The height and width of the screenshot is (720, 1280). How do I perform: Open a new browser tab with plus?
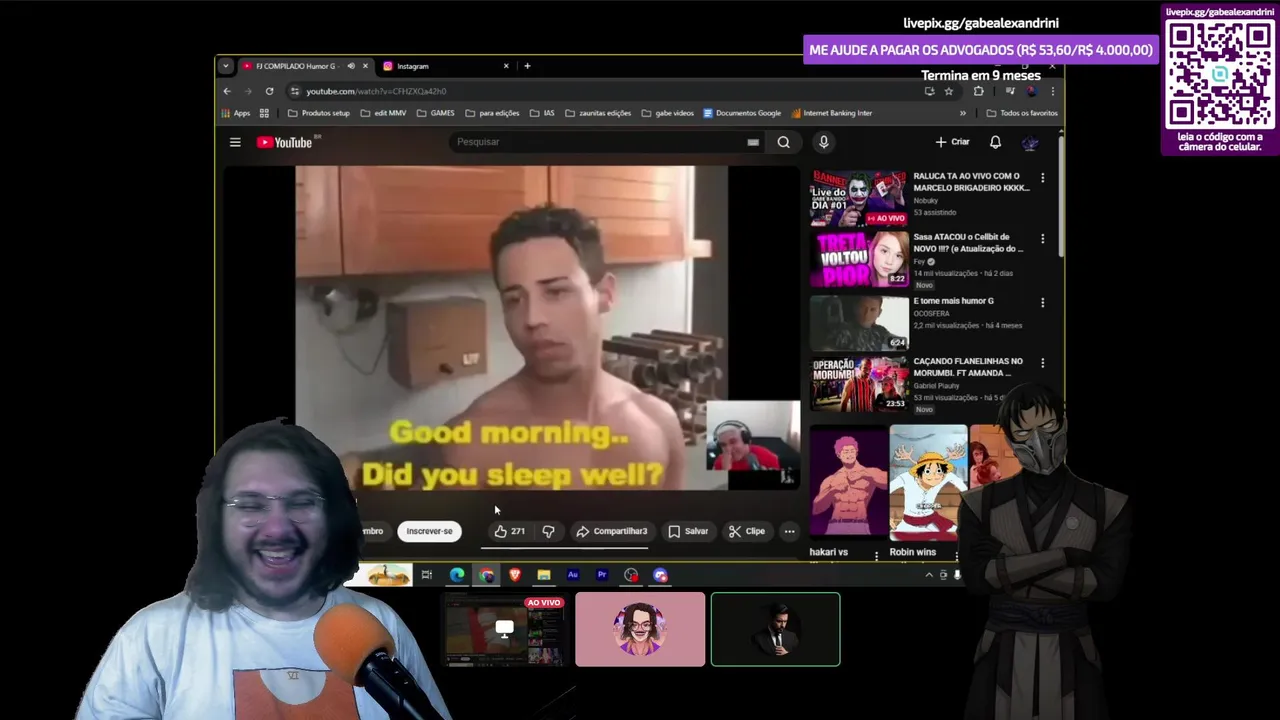click(x=527, y=66)
